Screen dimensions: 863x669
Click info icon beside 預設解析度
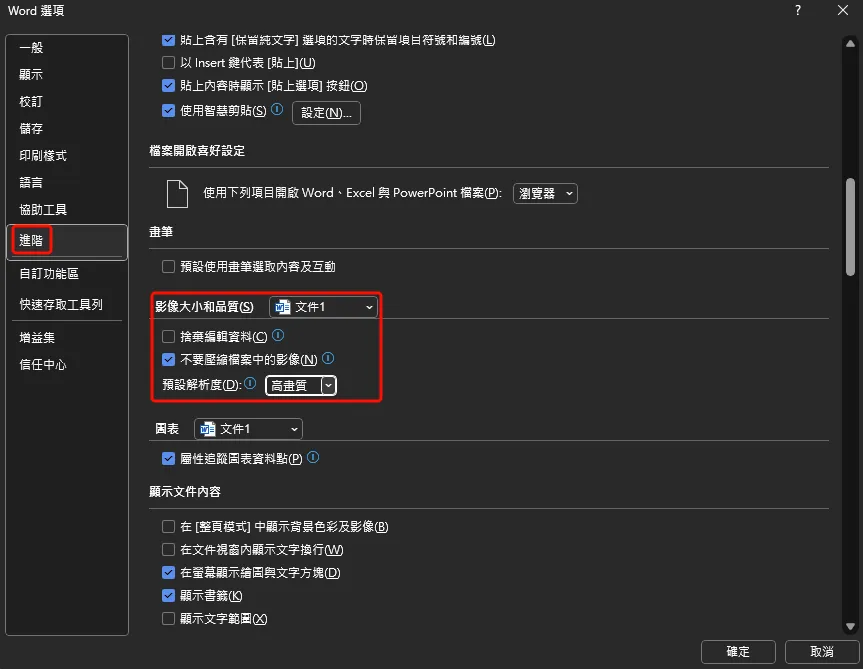(x=250, y=383)
